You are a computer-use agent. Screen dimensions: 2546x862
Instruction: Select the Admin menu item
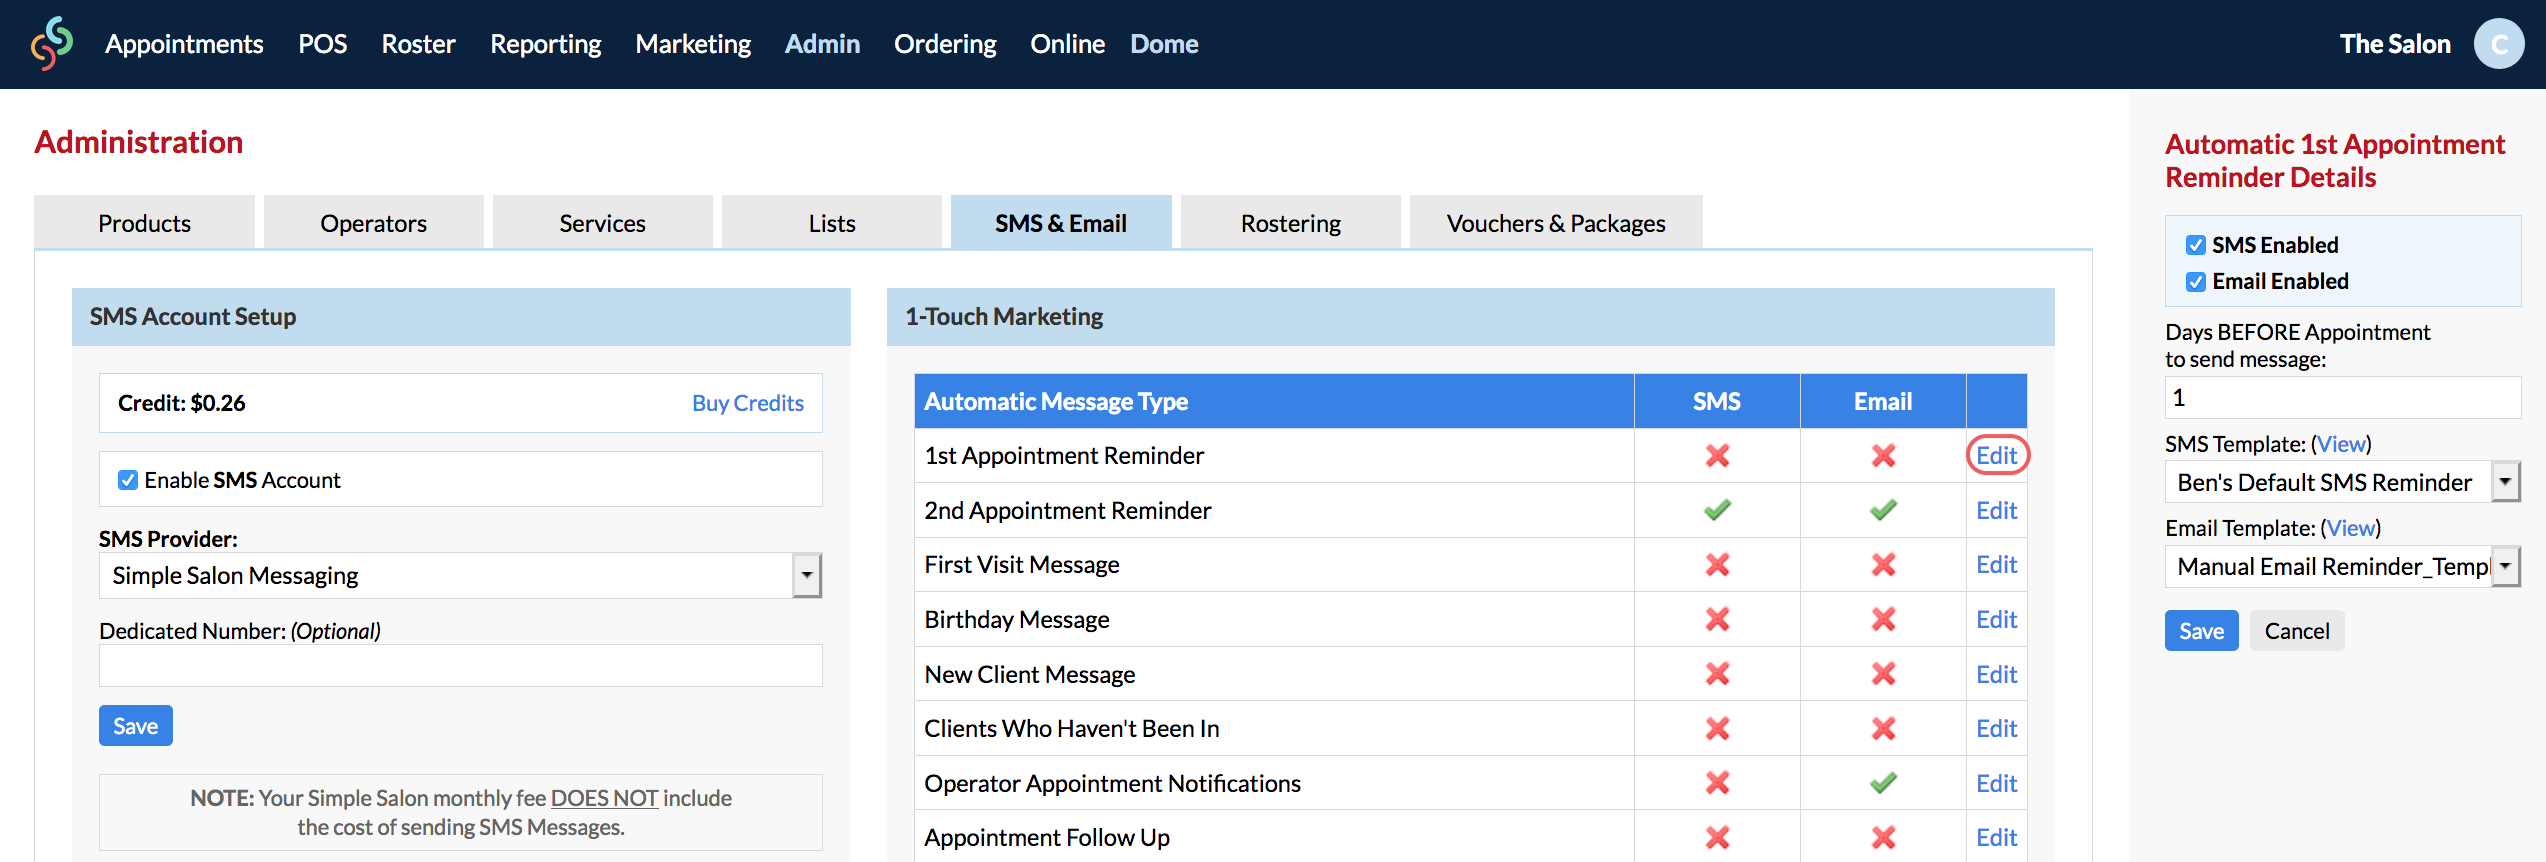click(x=822, y=44)
